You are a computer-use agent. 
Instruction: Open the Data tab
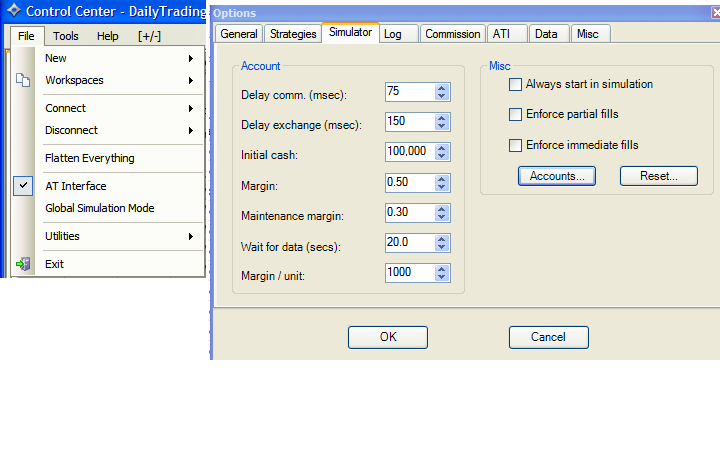tap(549, 34)
